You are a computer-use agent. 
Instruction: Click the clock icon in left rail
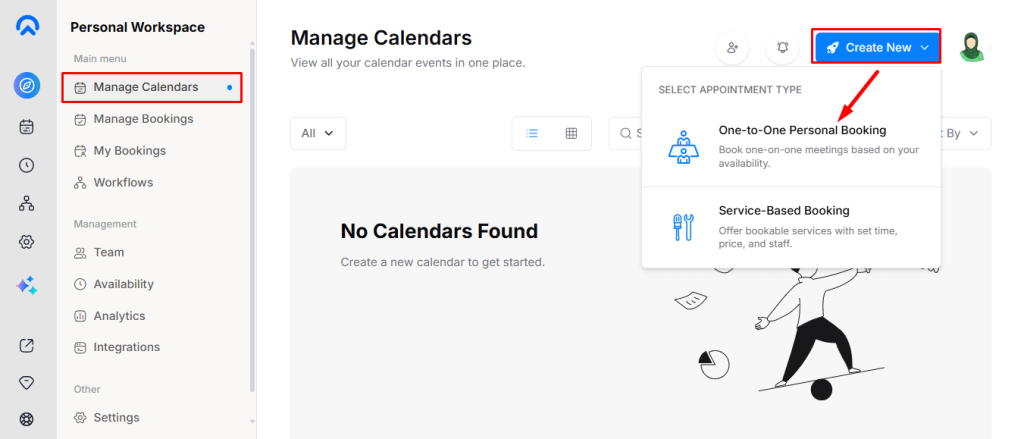[x=27, y=165]
